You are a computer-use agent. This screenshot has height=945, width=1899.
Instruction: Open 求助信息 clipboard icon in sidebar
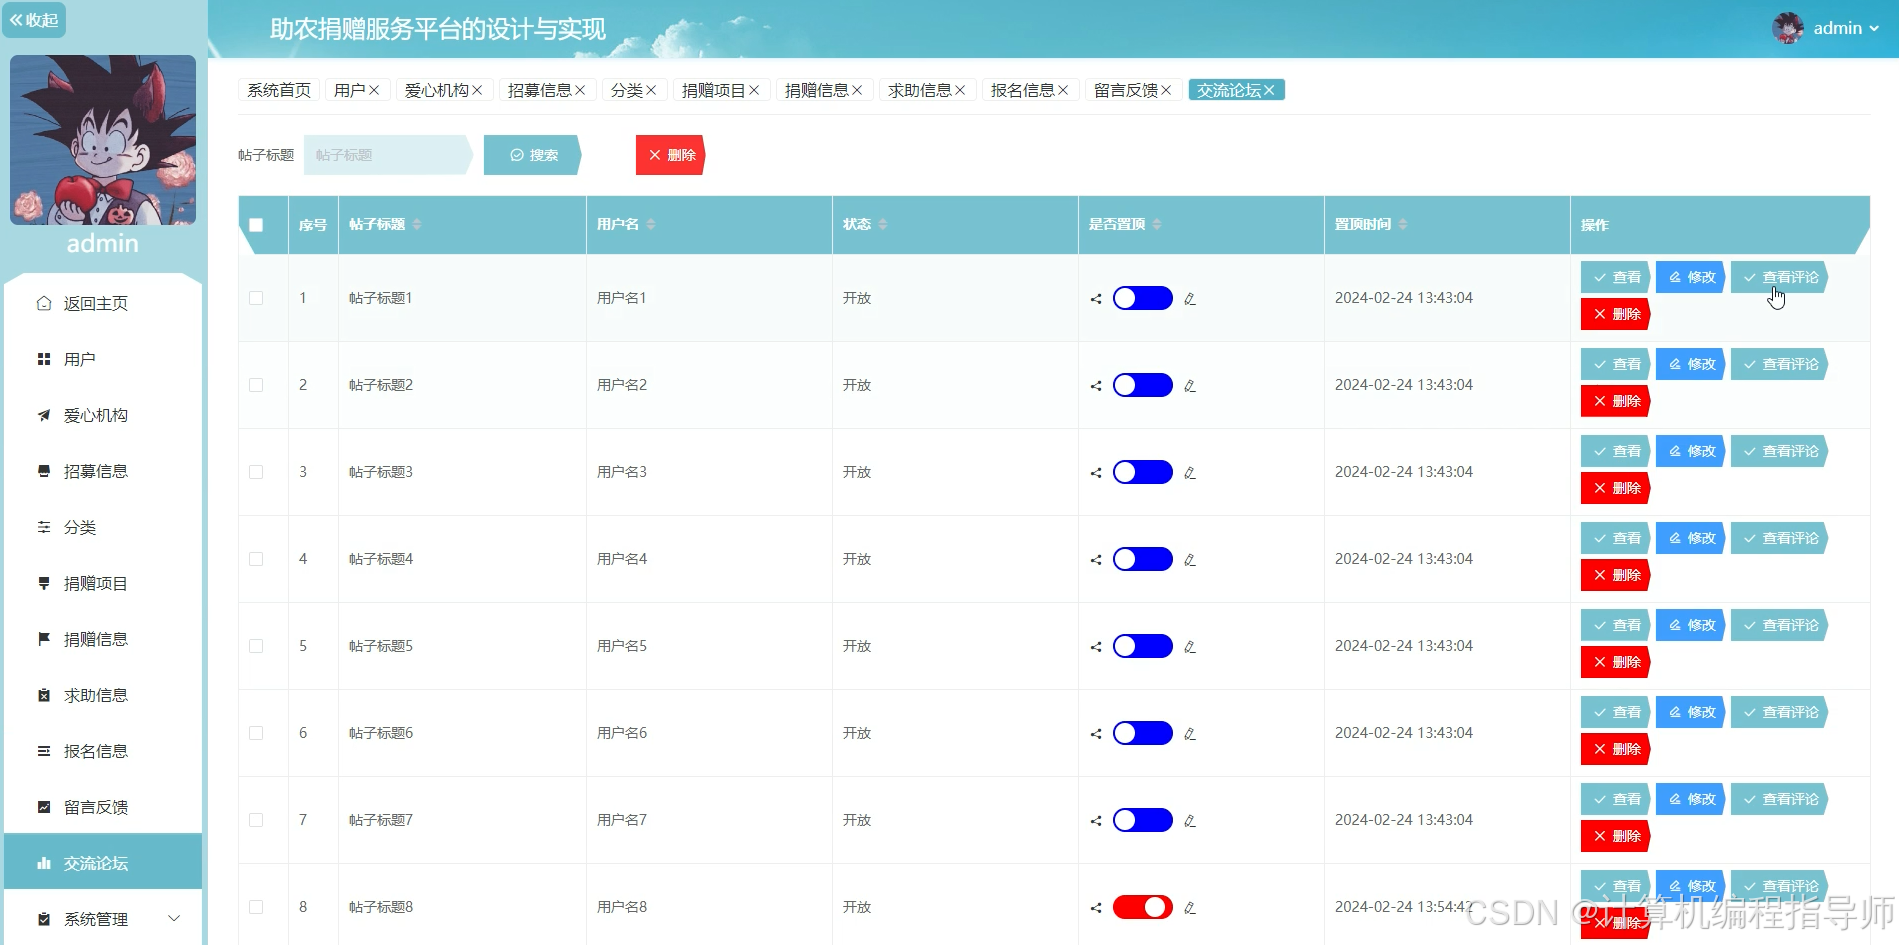[x=44, y=695]
